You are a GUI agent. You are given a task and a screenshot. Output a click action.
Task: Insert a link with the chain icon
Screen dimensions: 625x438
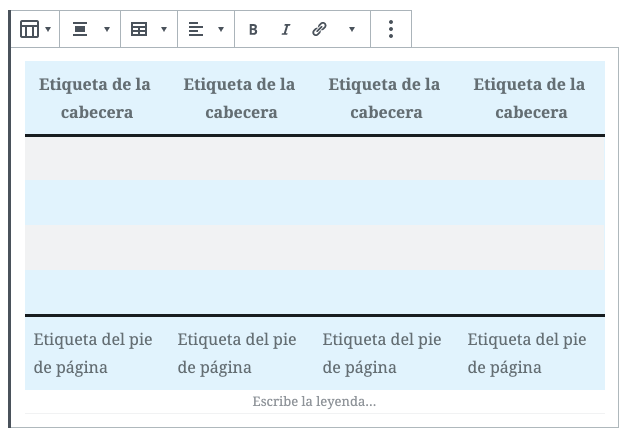pyautogui.click(x=319, y=30)
